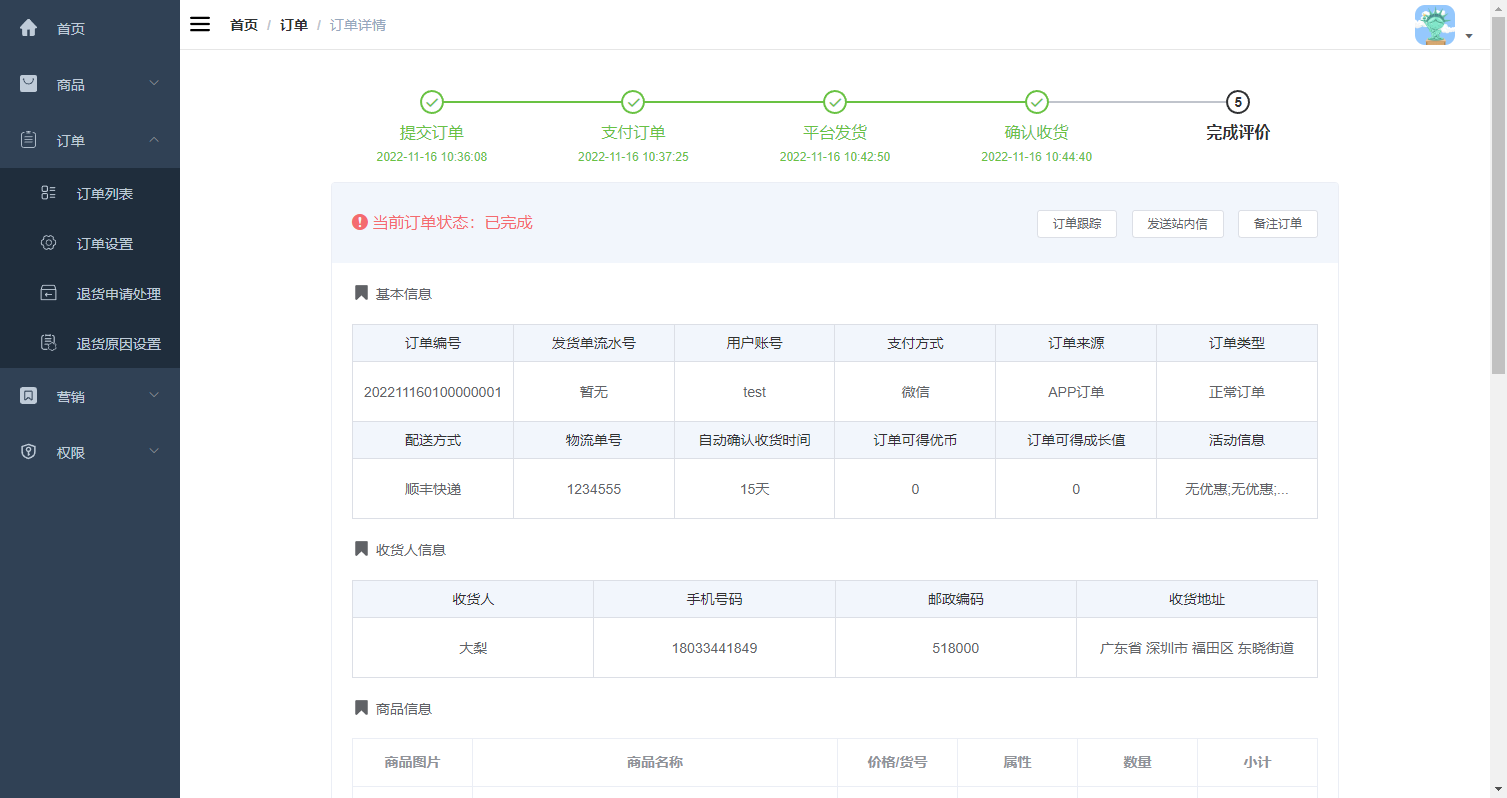The image size is (1507, 798).
Task: Click the red warning icon next to order status
Action: click(x=360, y=222)
